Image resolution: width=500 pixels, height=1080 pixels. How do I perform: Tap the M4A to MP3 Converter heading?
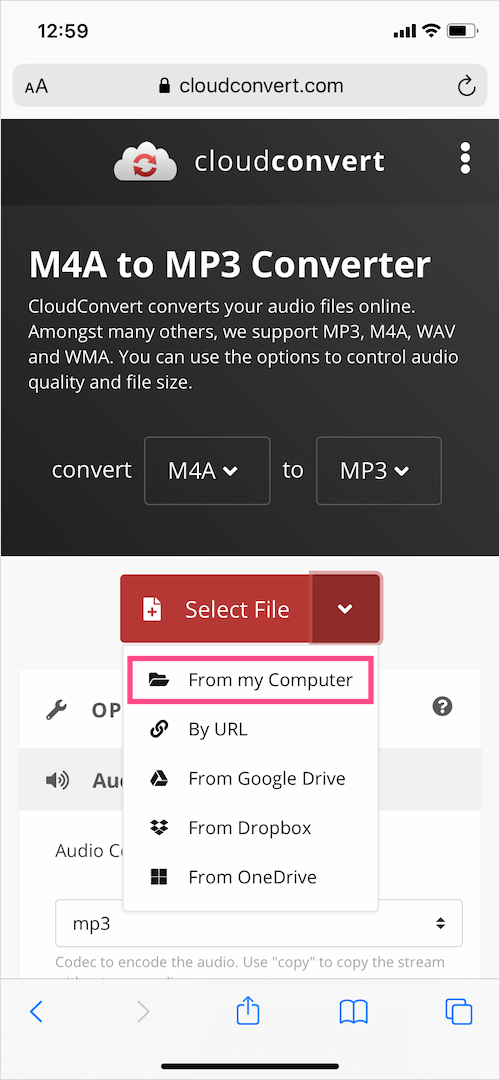[x=229, y=264]
